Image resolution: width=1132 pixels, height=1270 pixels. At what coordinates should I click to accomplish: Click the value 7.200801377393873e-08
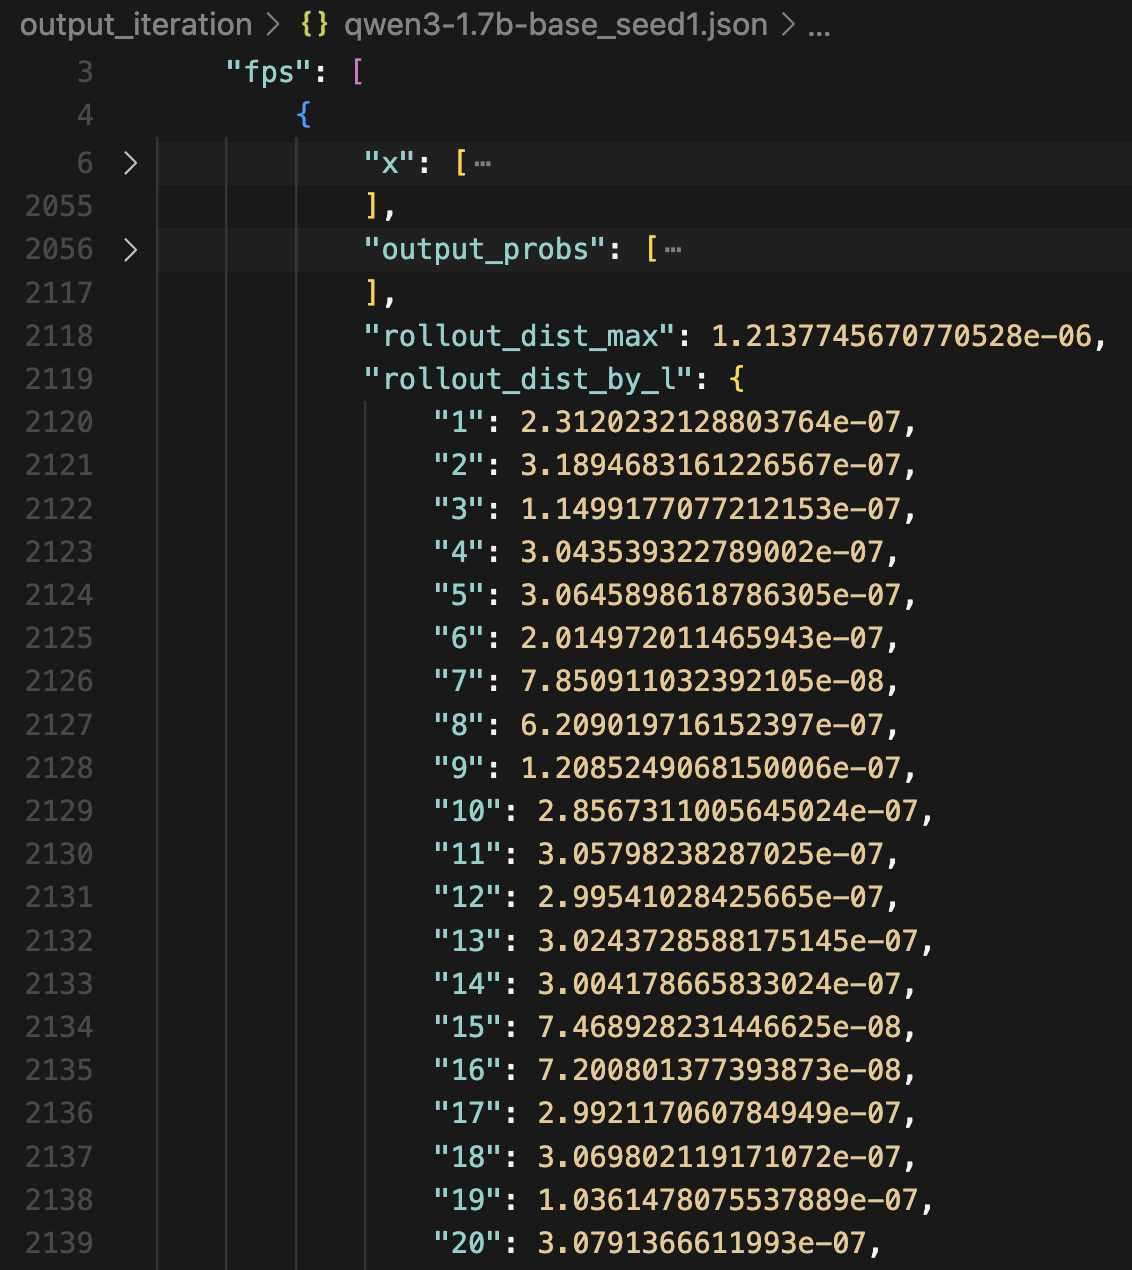tap(719, 1070)
